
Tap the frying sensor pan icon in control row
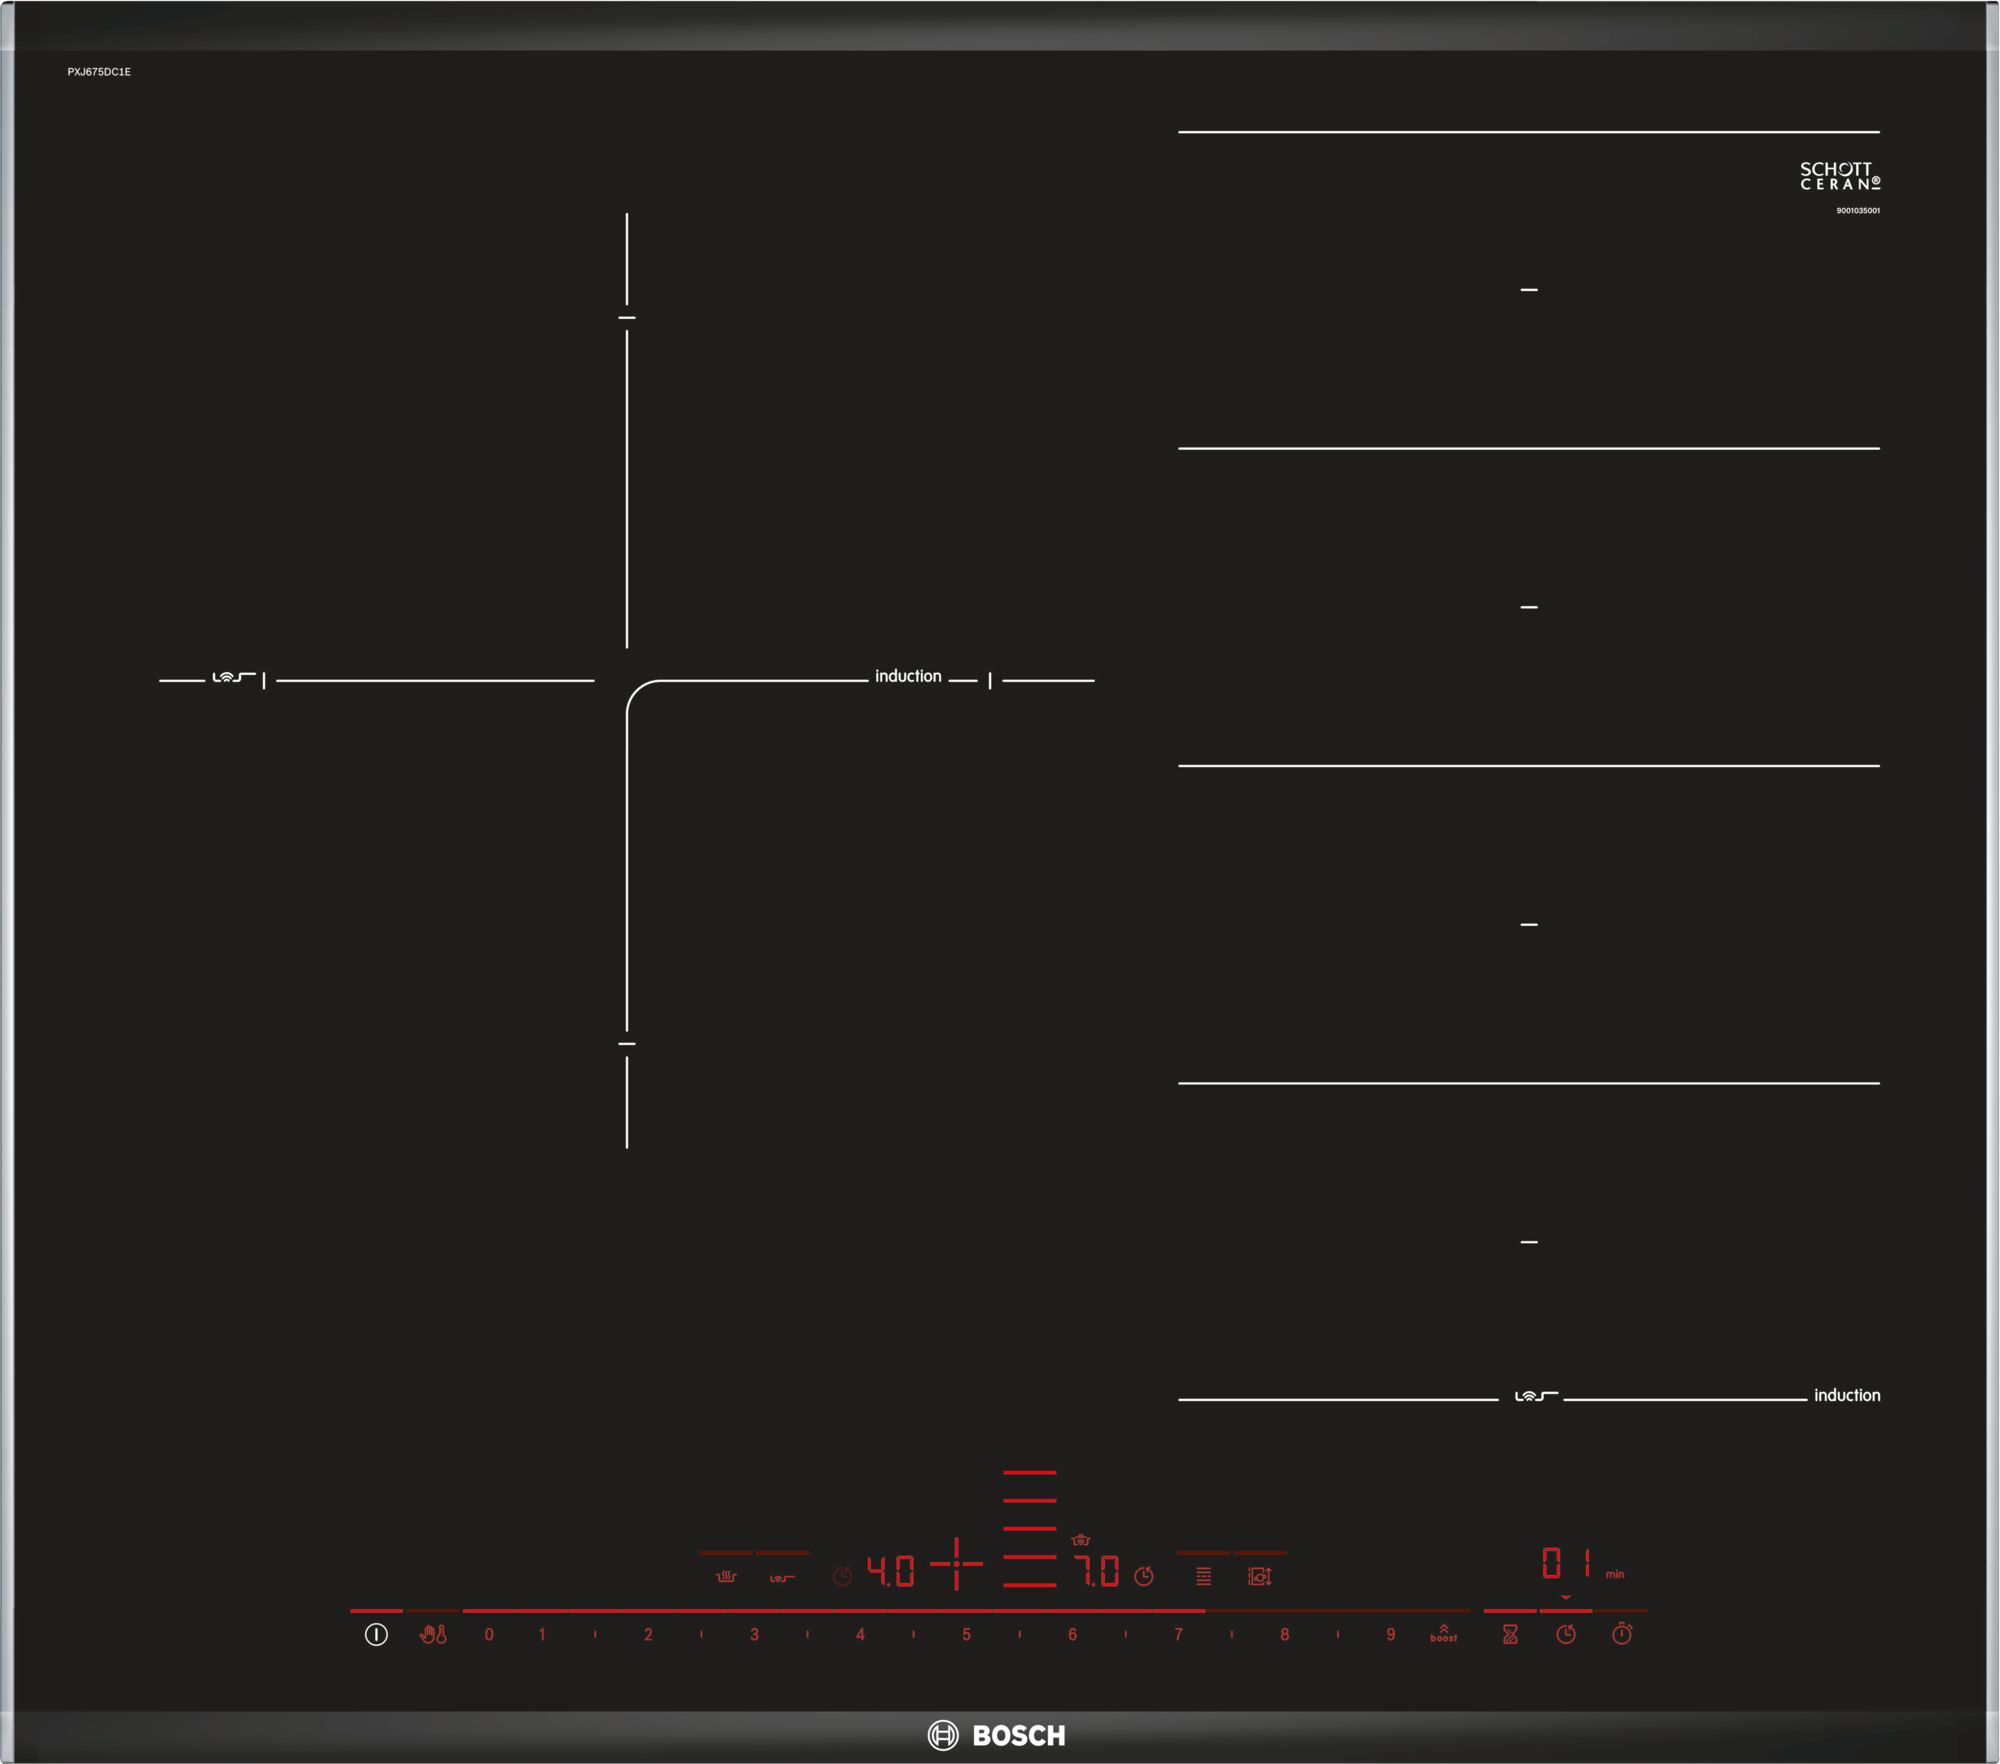(x=782, y=1578)
